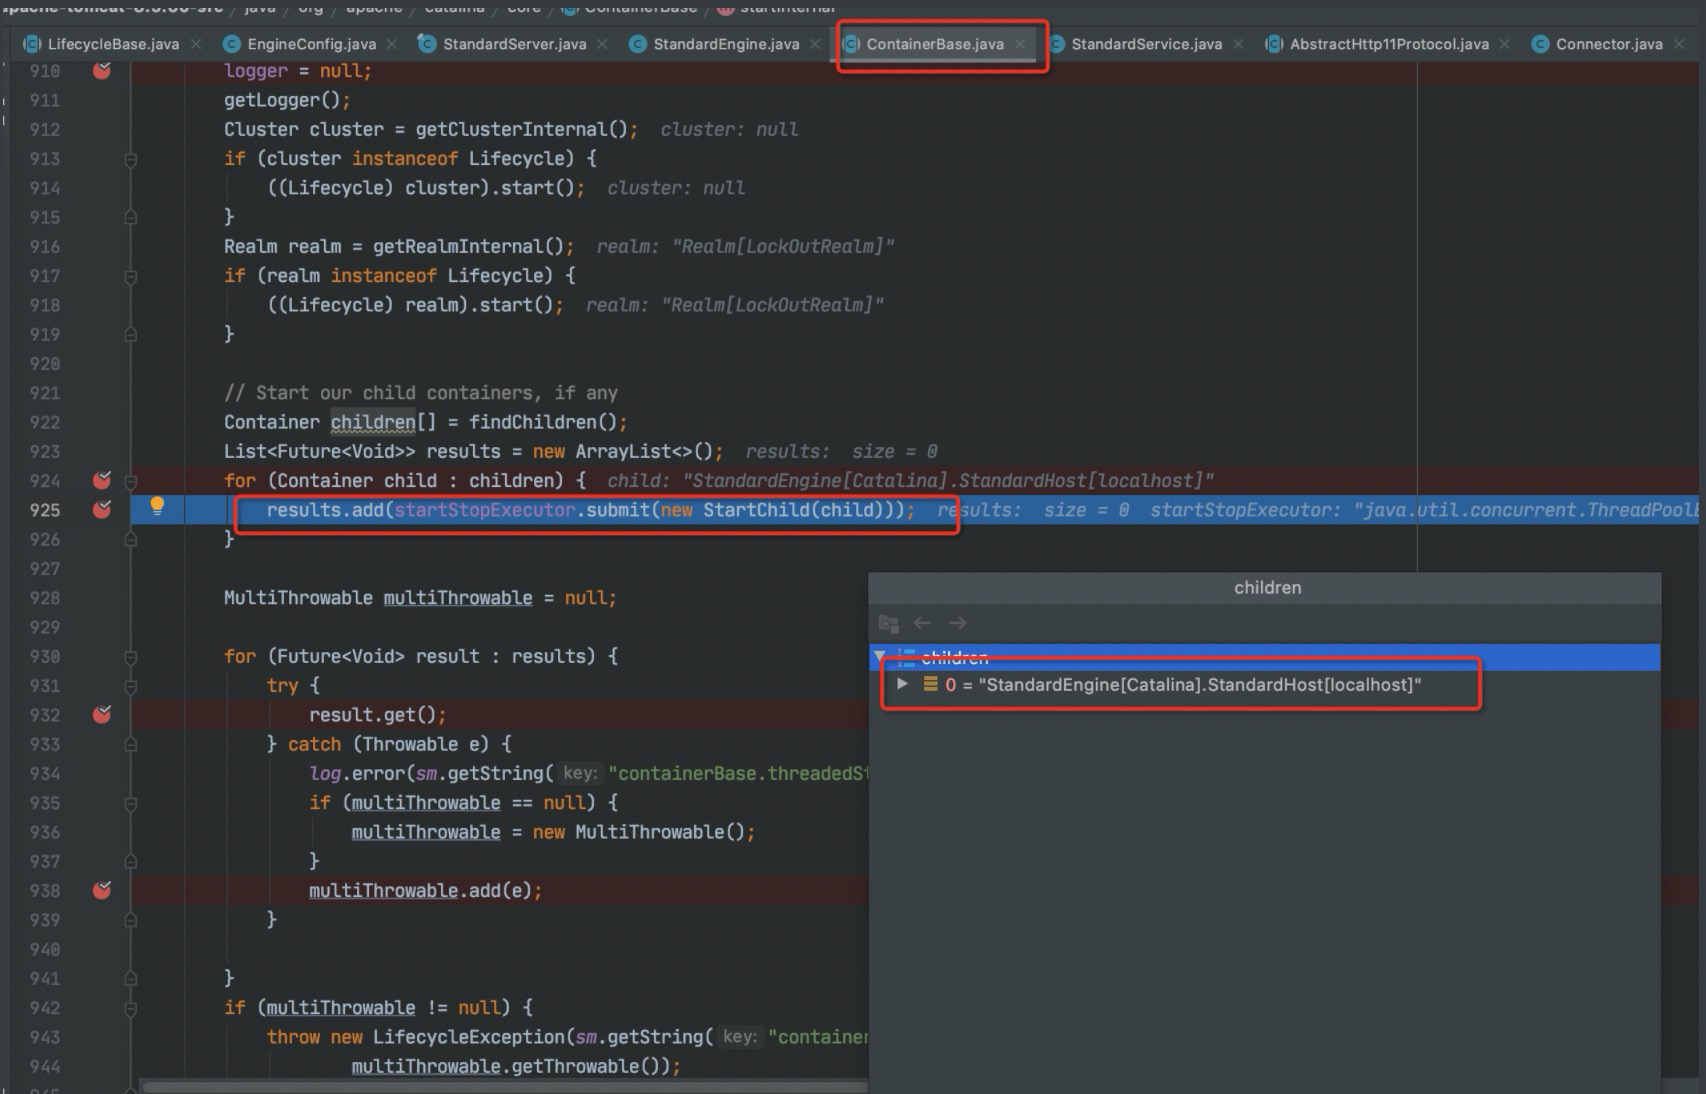Screen dimensions: 1706x1094
Task: Click the back arrow in children popup
Action: click(x=922, y=623)
